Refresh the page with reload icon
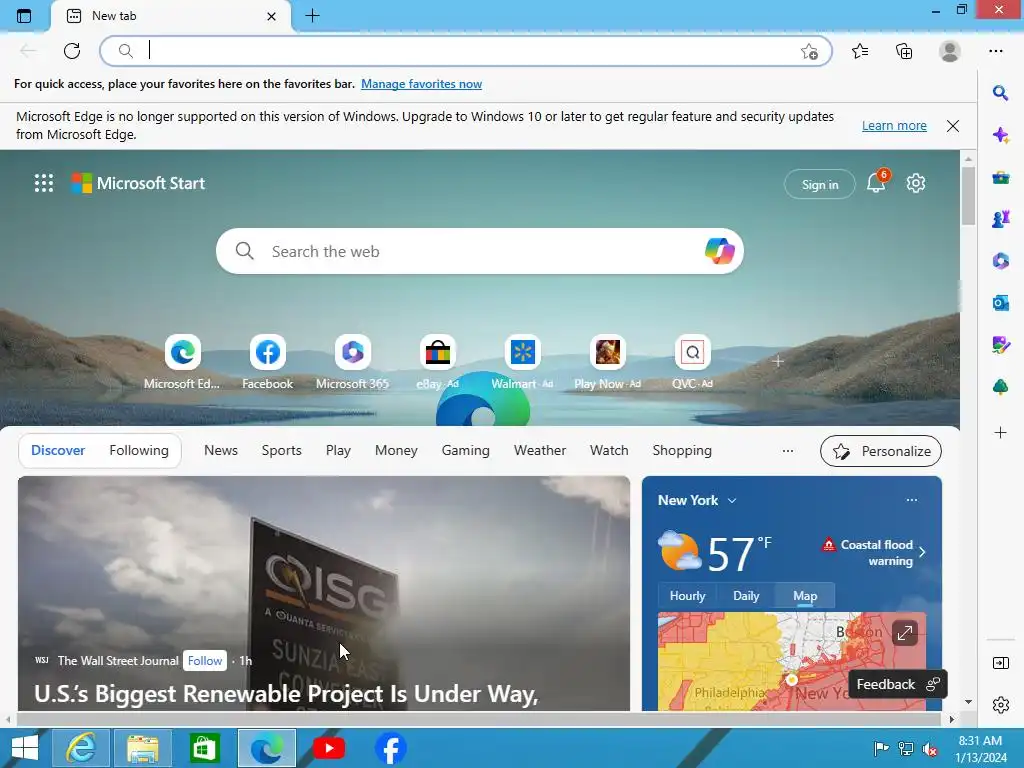 click(72, 51)
